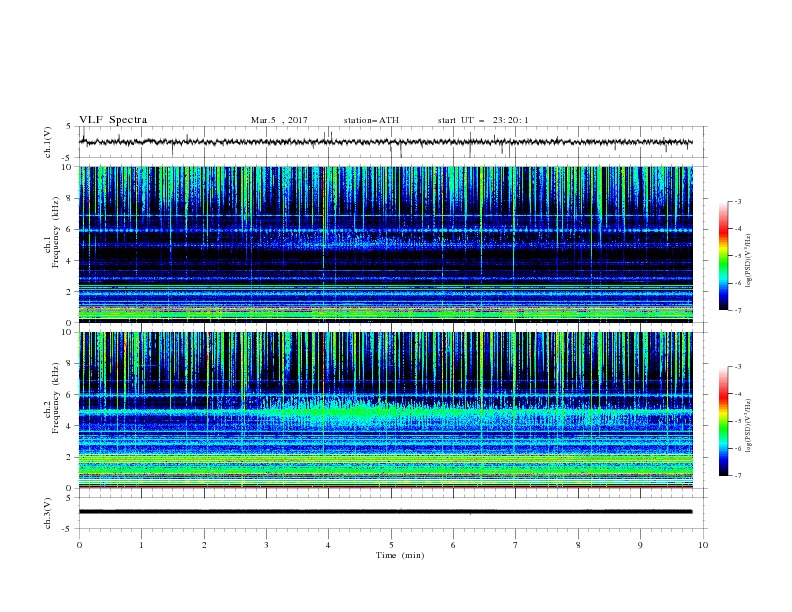Select the ch.1 "Frequency (kHz)" axis label
This screenshot has width=792, height=612.
click(x=56, y=232)
